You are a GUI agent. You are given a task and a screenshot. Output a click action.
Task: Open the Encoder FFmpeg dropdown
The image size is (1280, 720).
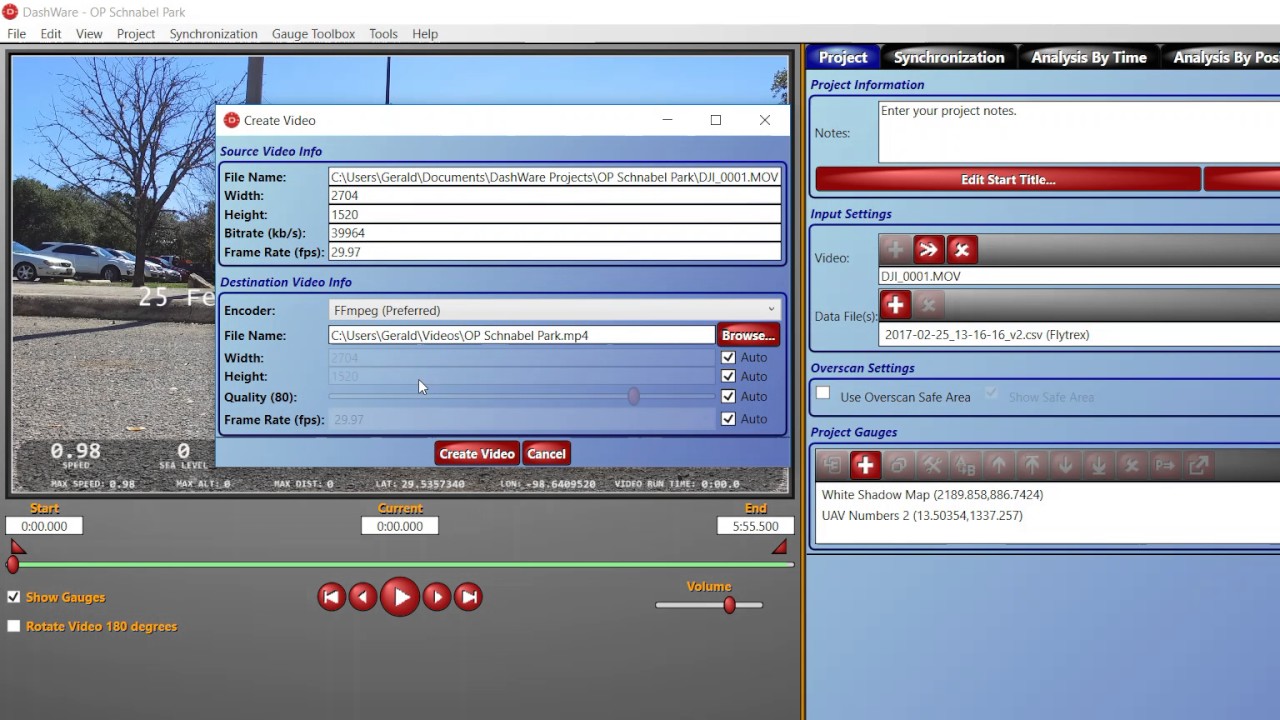tap(554, 310)
